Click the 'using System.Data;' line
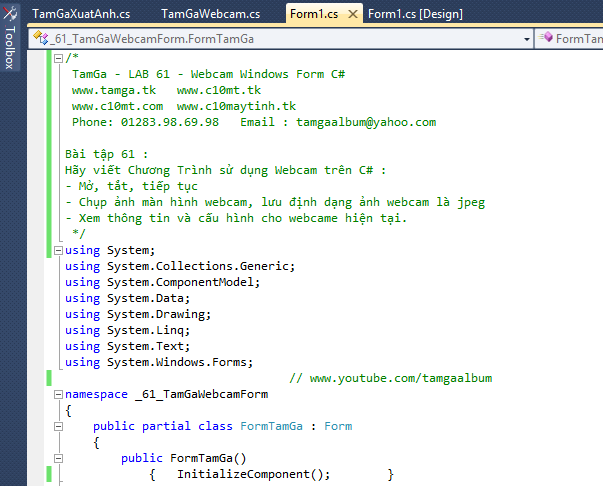Image resolution: width=603 pixels, height=486 pixels. pos(127,298)
